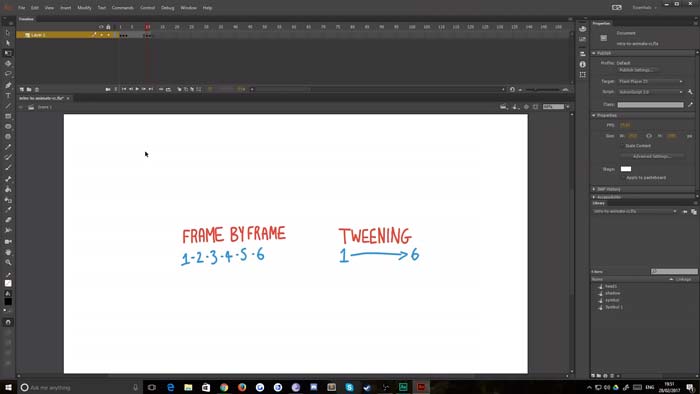Click Go to first frame button
Viewport: 700px width, 394px height.
click(124, 89)
